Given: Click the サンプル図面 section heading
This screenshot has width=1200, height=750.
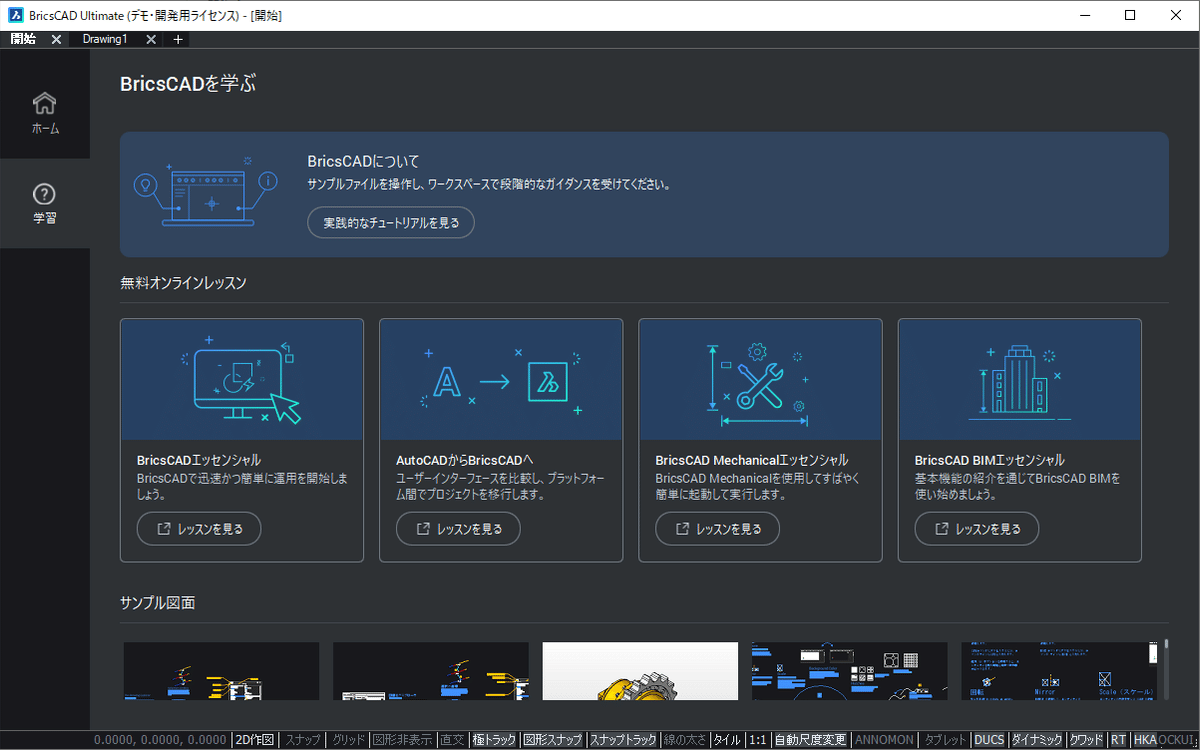Looking at the screenshot, I should tap(157, 603).
